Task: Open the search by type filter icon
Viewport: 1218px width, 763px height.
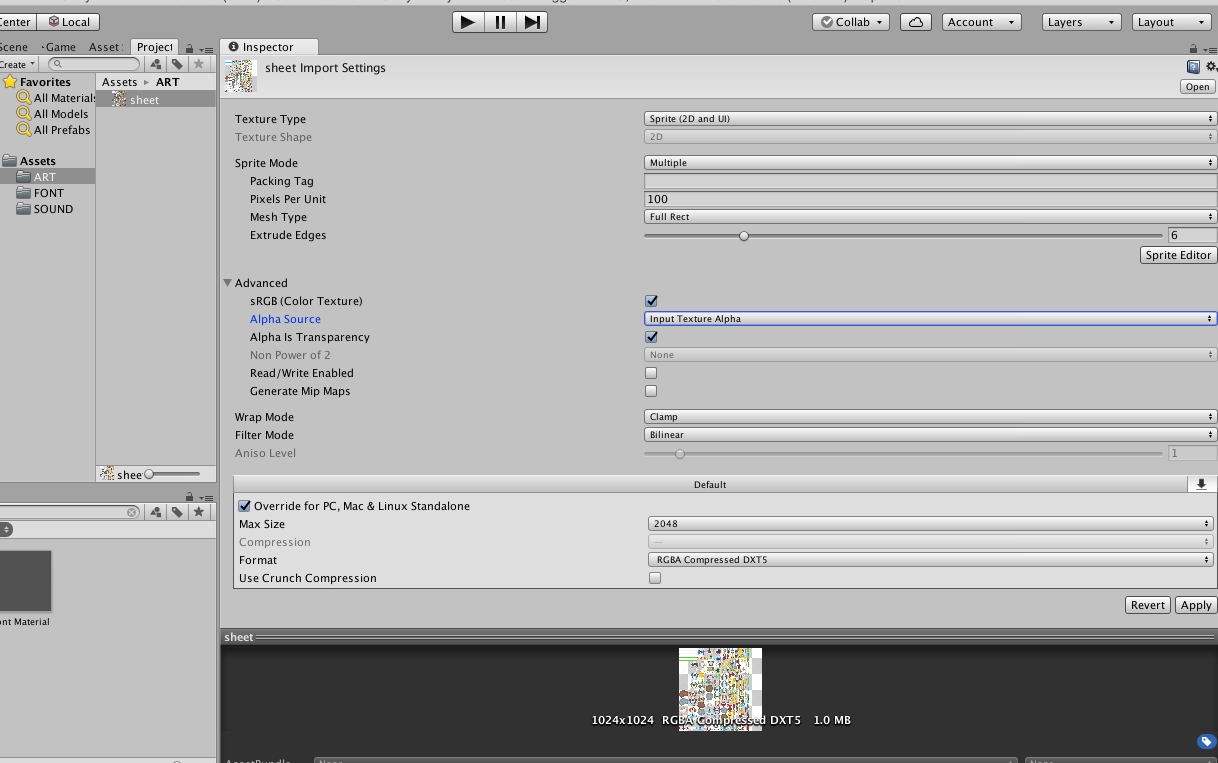Action: [156, 63]
